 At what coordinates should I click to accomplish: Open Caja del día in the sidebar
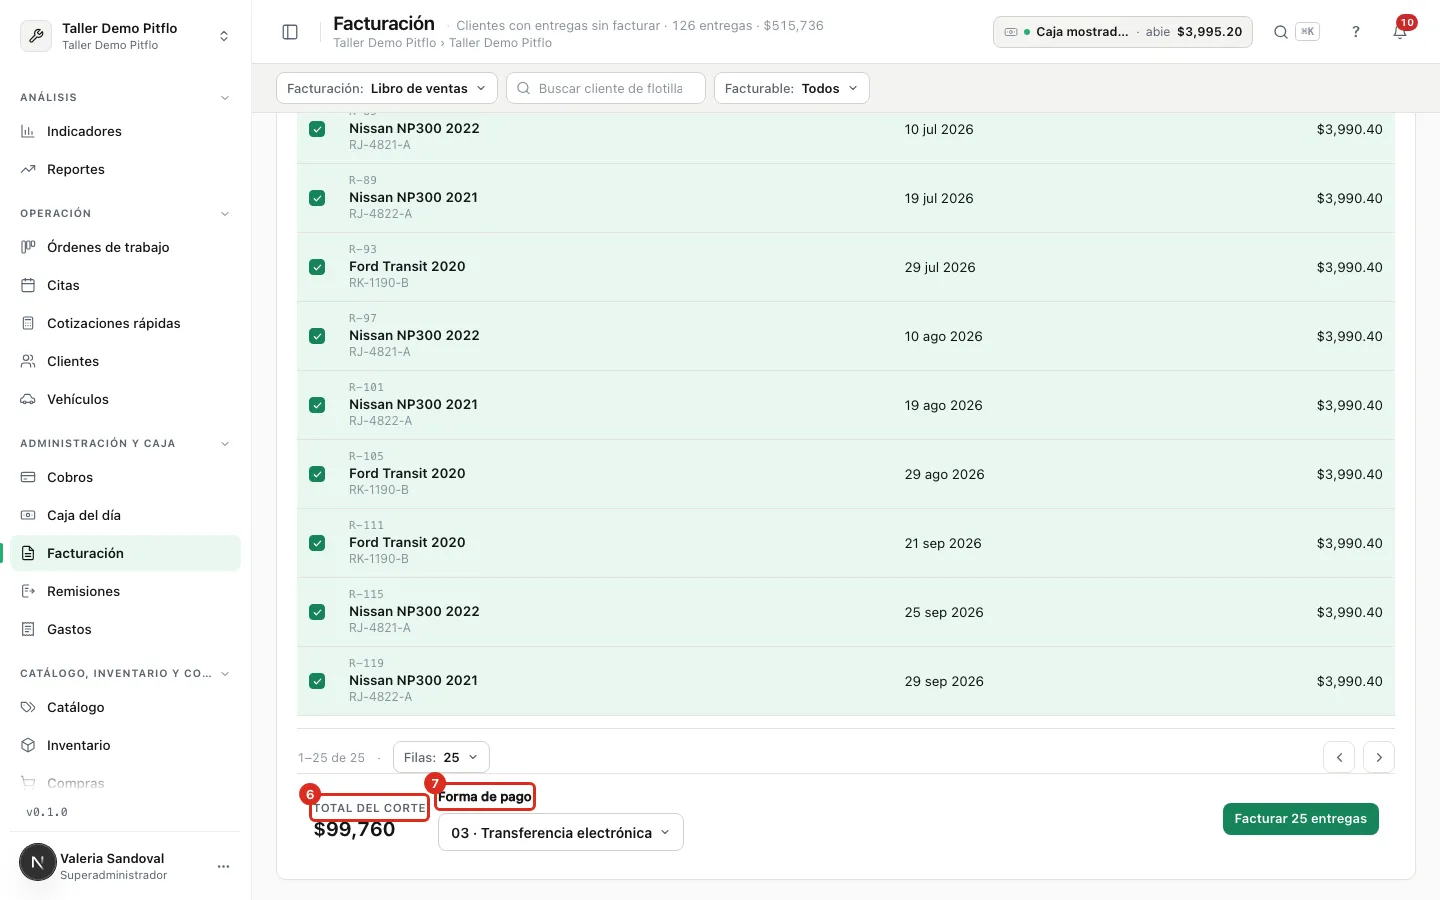(126, 515)
